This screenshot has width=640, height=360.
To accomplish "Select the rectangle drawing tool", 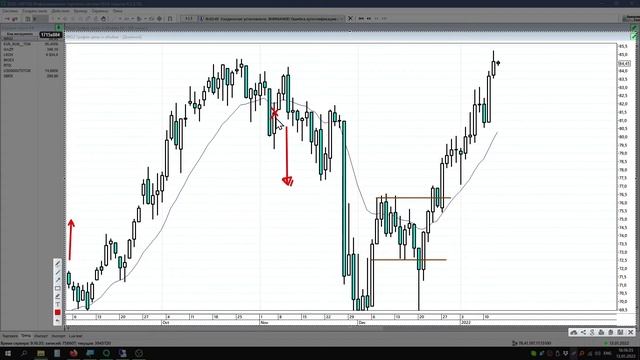I will [58, 288].
